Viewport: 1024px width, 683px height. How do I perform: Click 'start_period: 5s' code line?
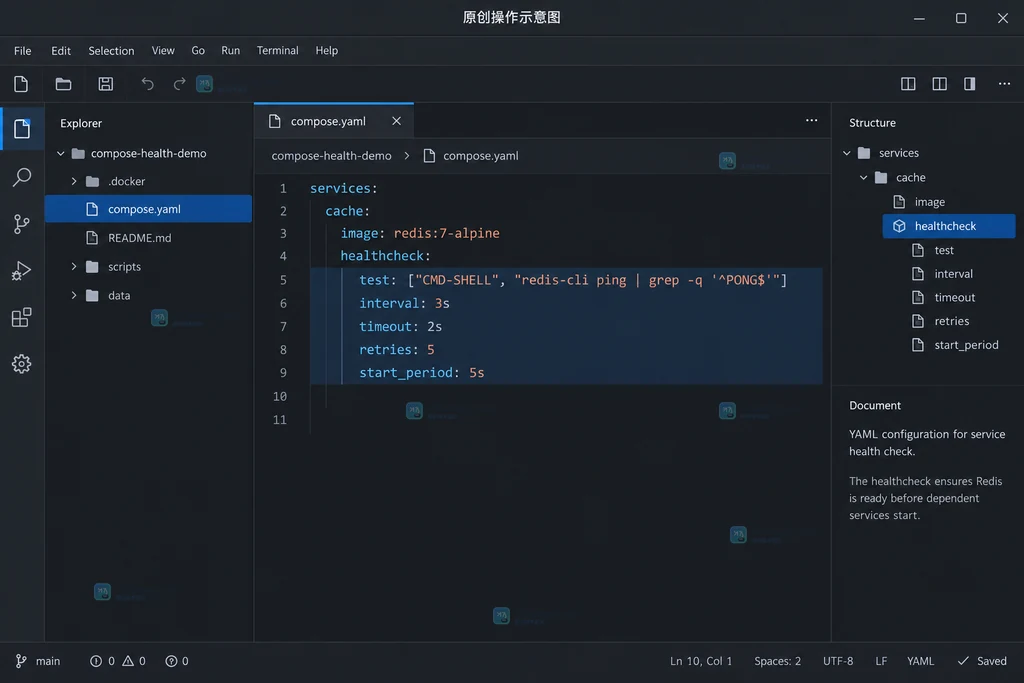pos(421,372)
